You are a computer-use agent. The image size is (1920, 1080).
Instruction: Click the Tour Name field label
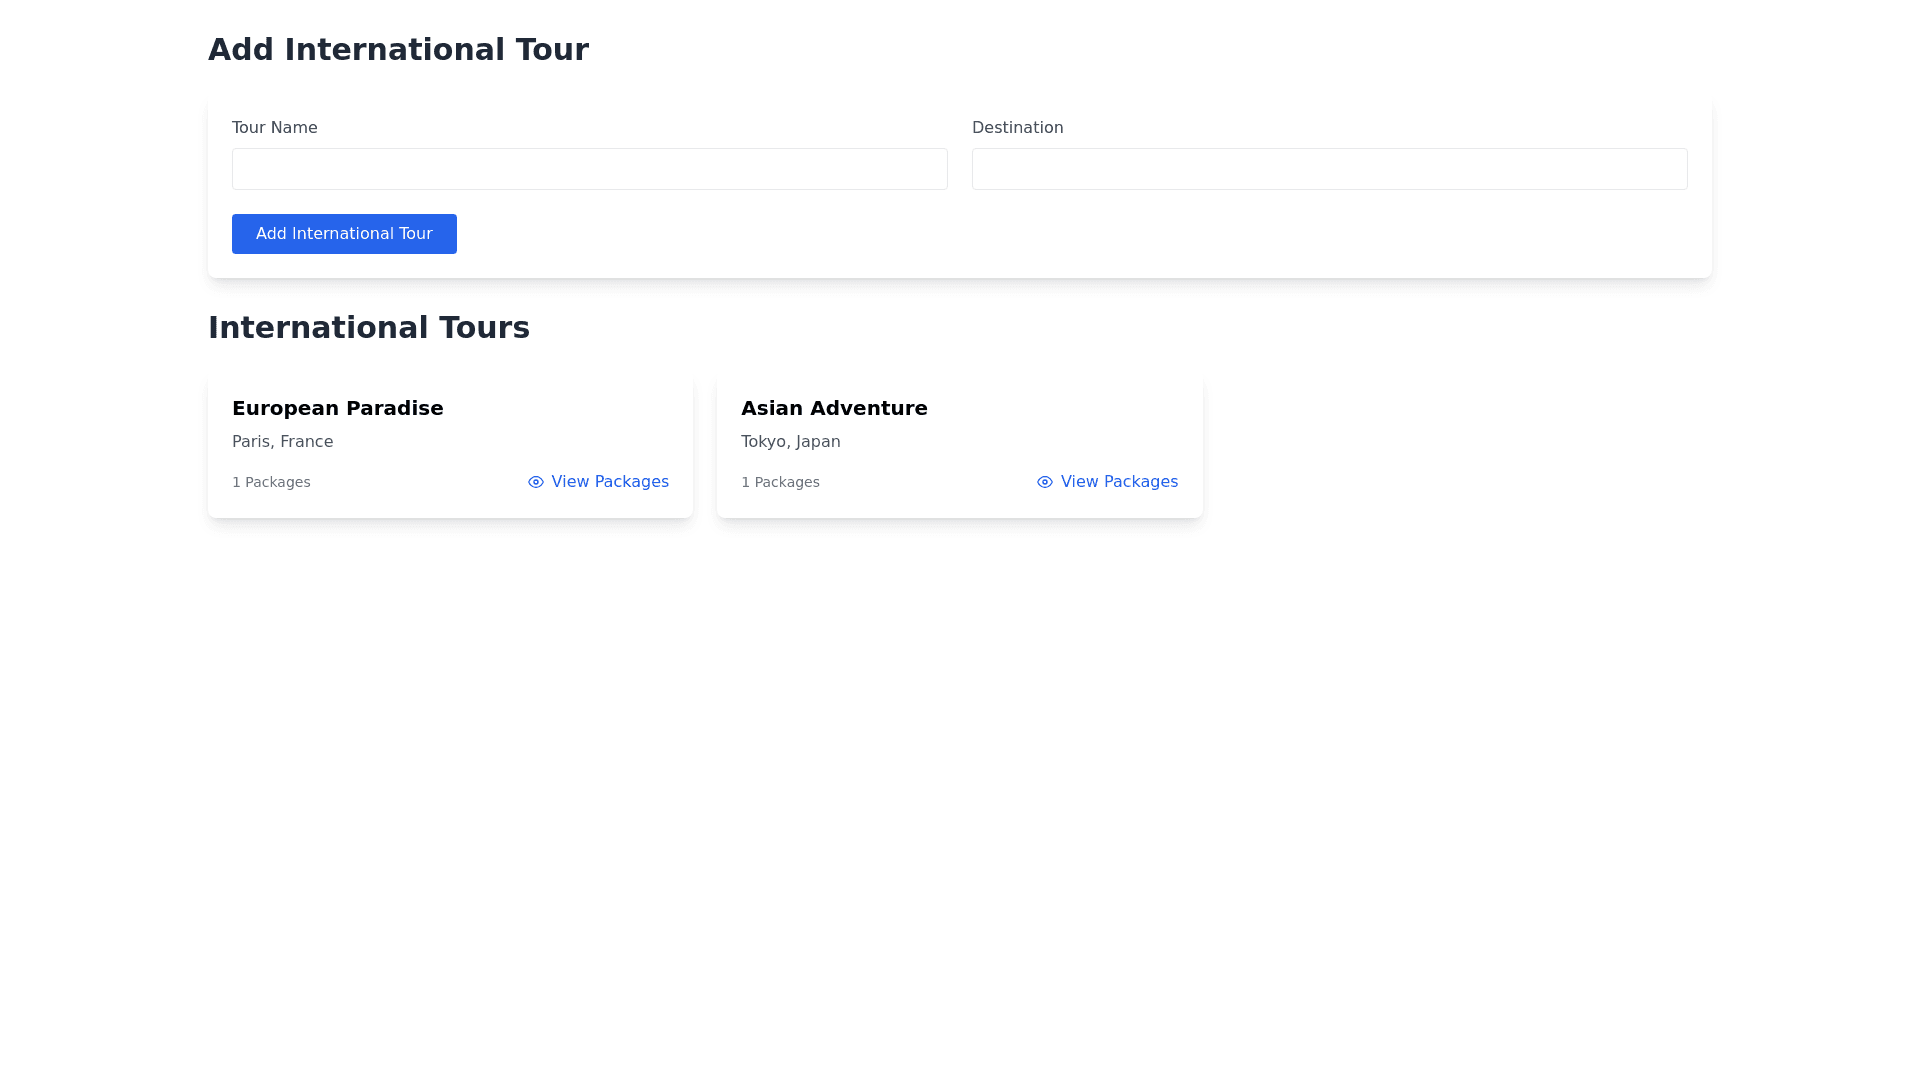(274, 128)
